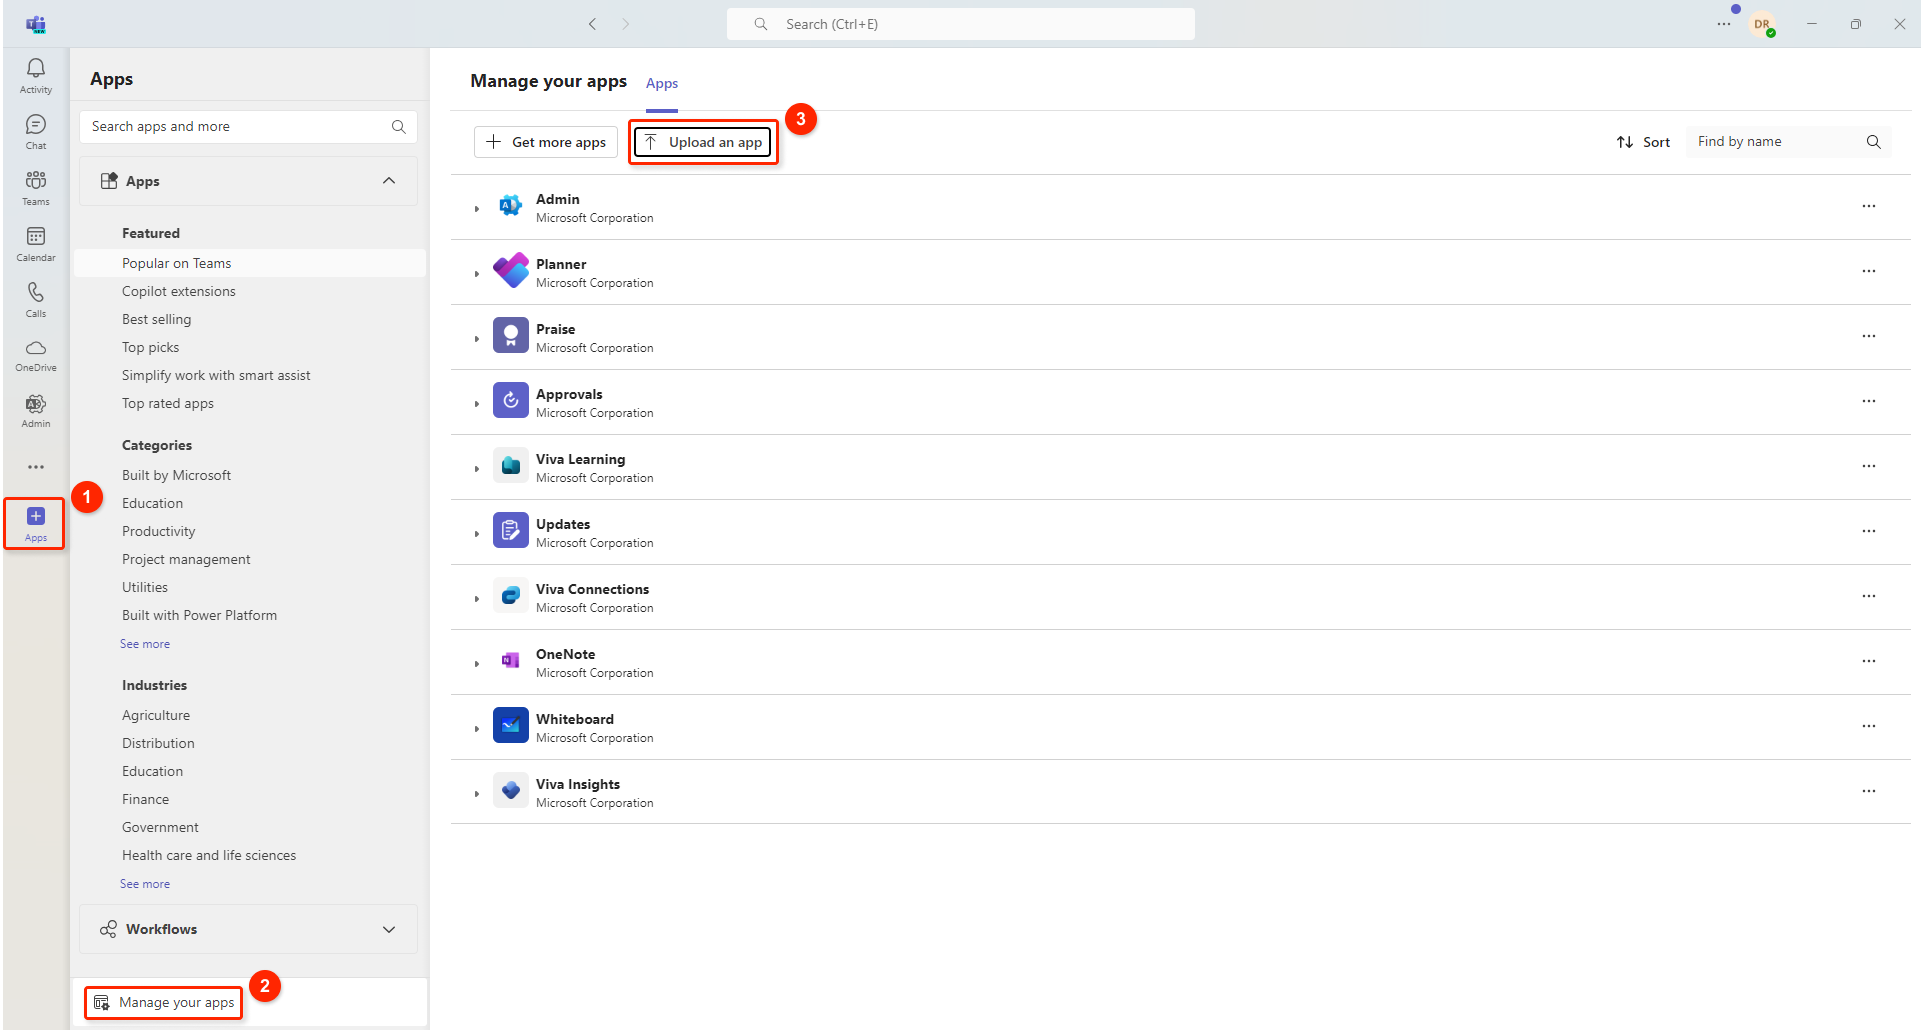Click the Updates app icon
1921x1030 pixels.
click(x=511, y=531)
